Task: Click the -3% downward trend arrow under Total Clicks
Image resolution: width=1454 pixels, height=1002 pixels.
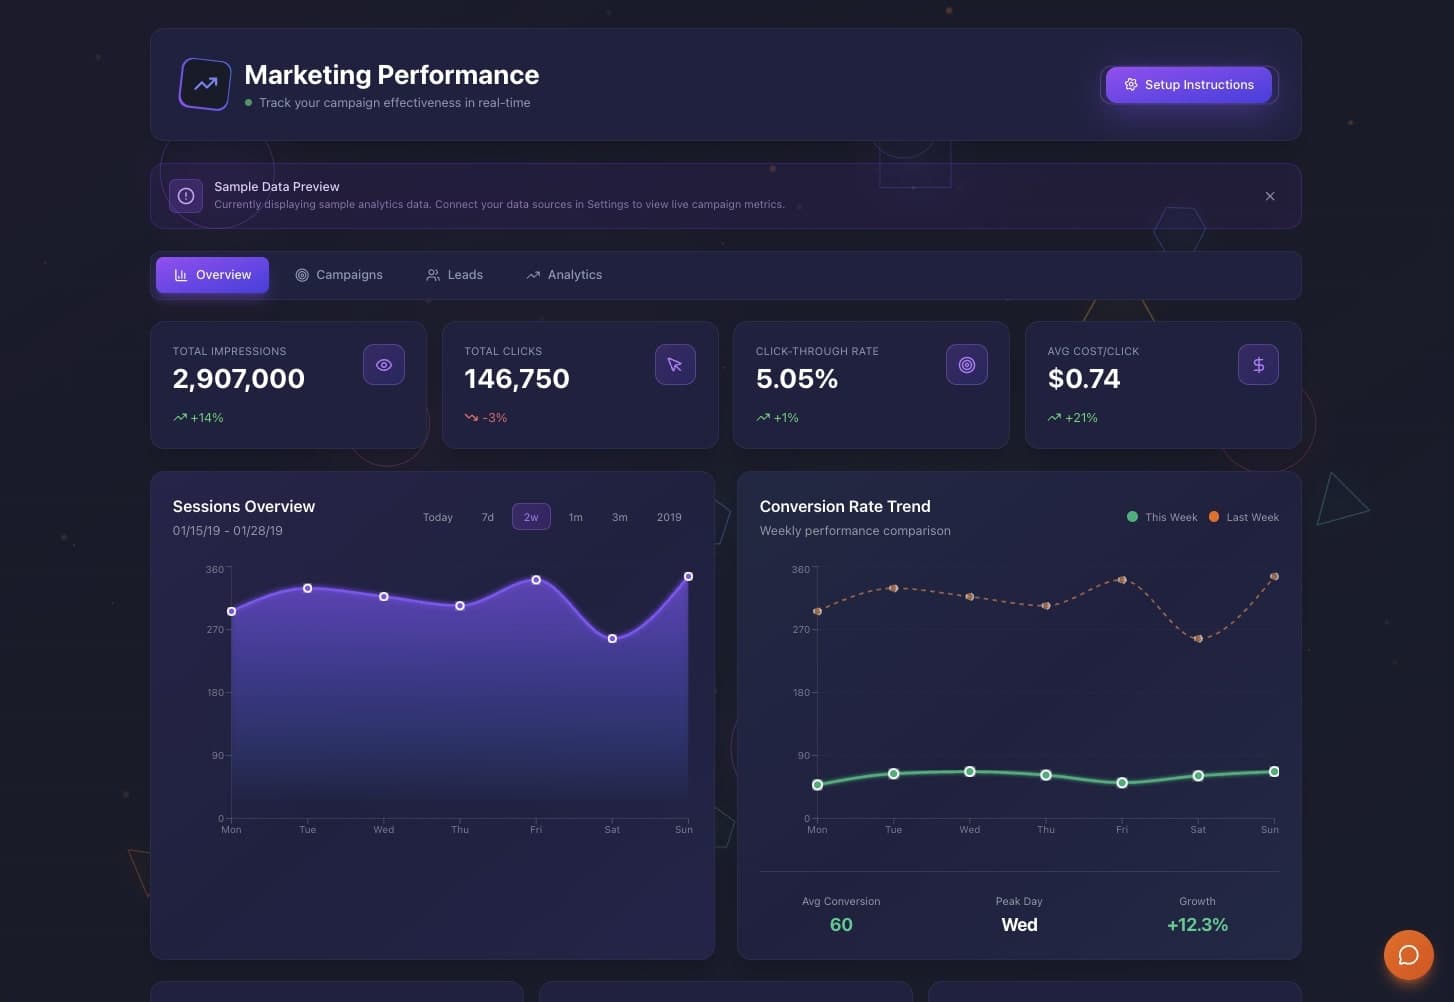Action: 471,418
